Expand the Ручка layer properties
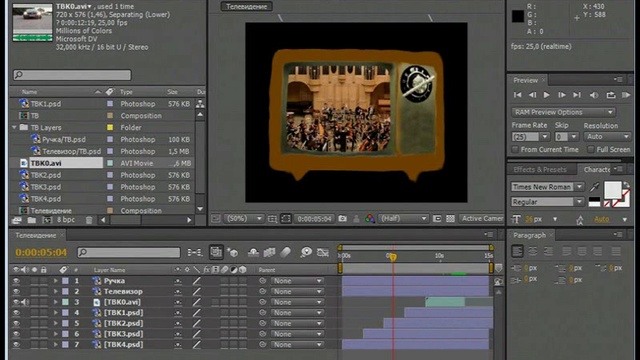640x360 pixels. tap(56, 281)
